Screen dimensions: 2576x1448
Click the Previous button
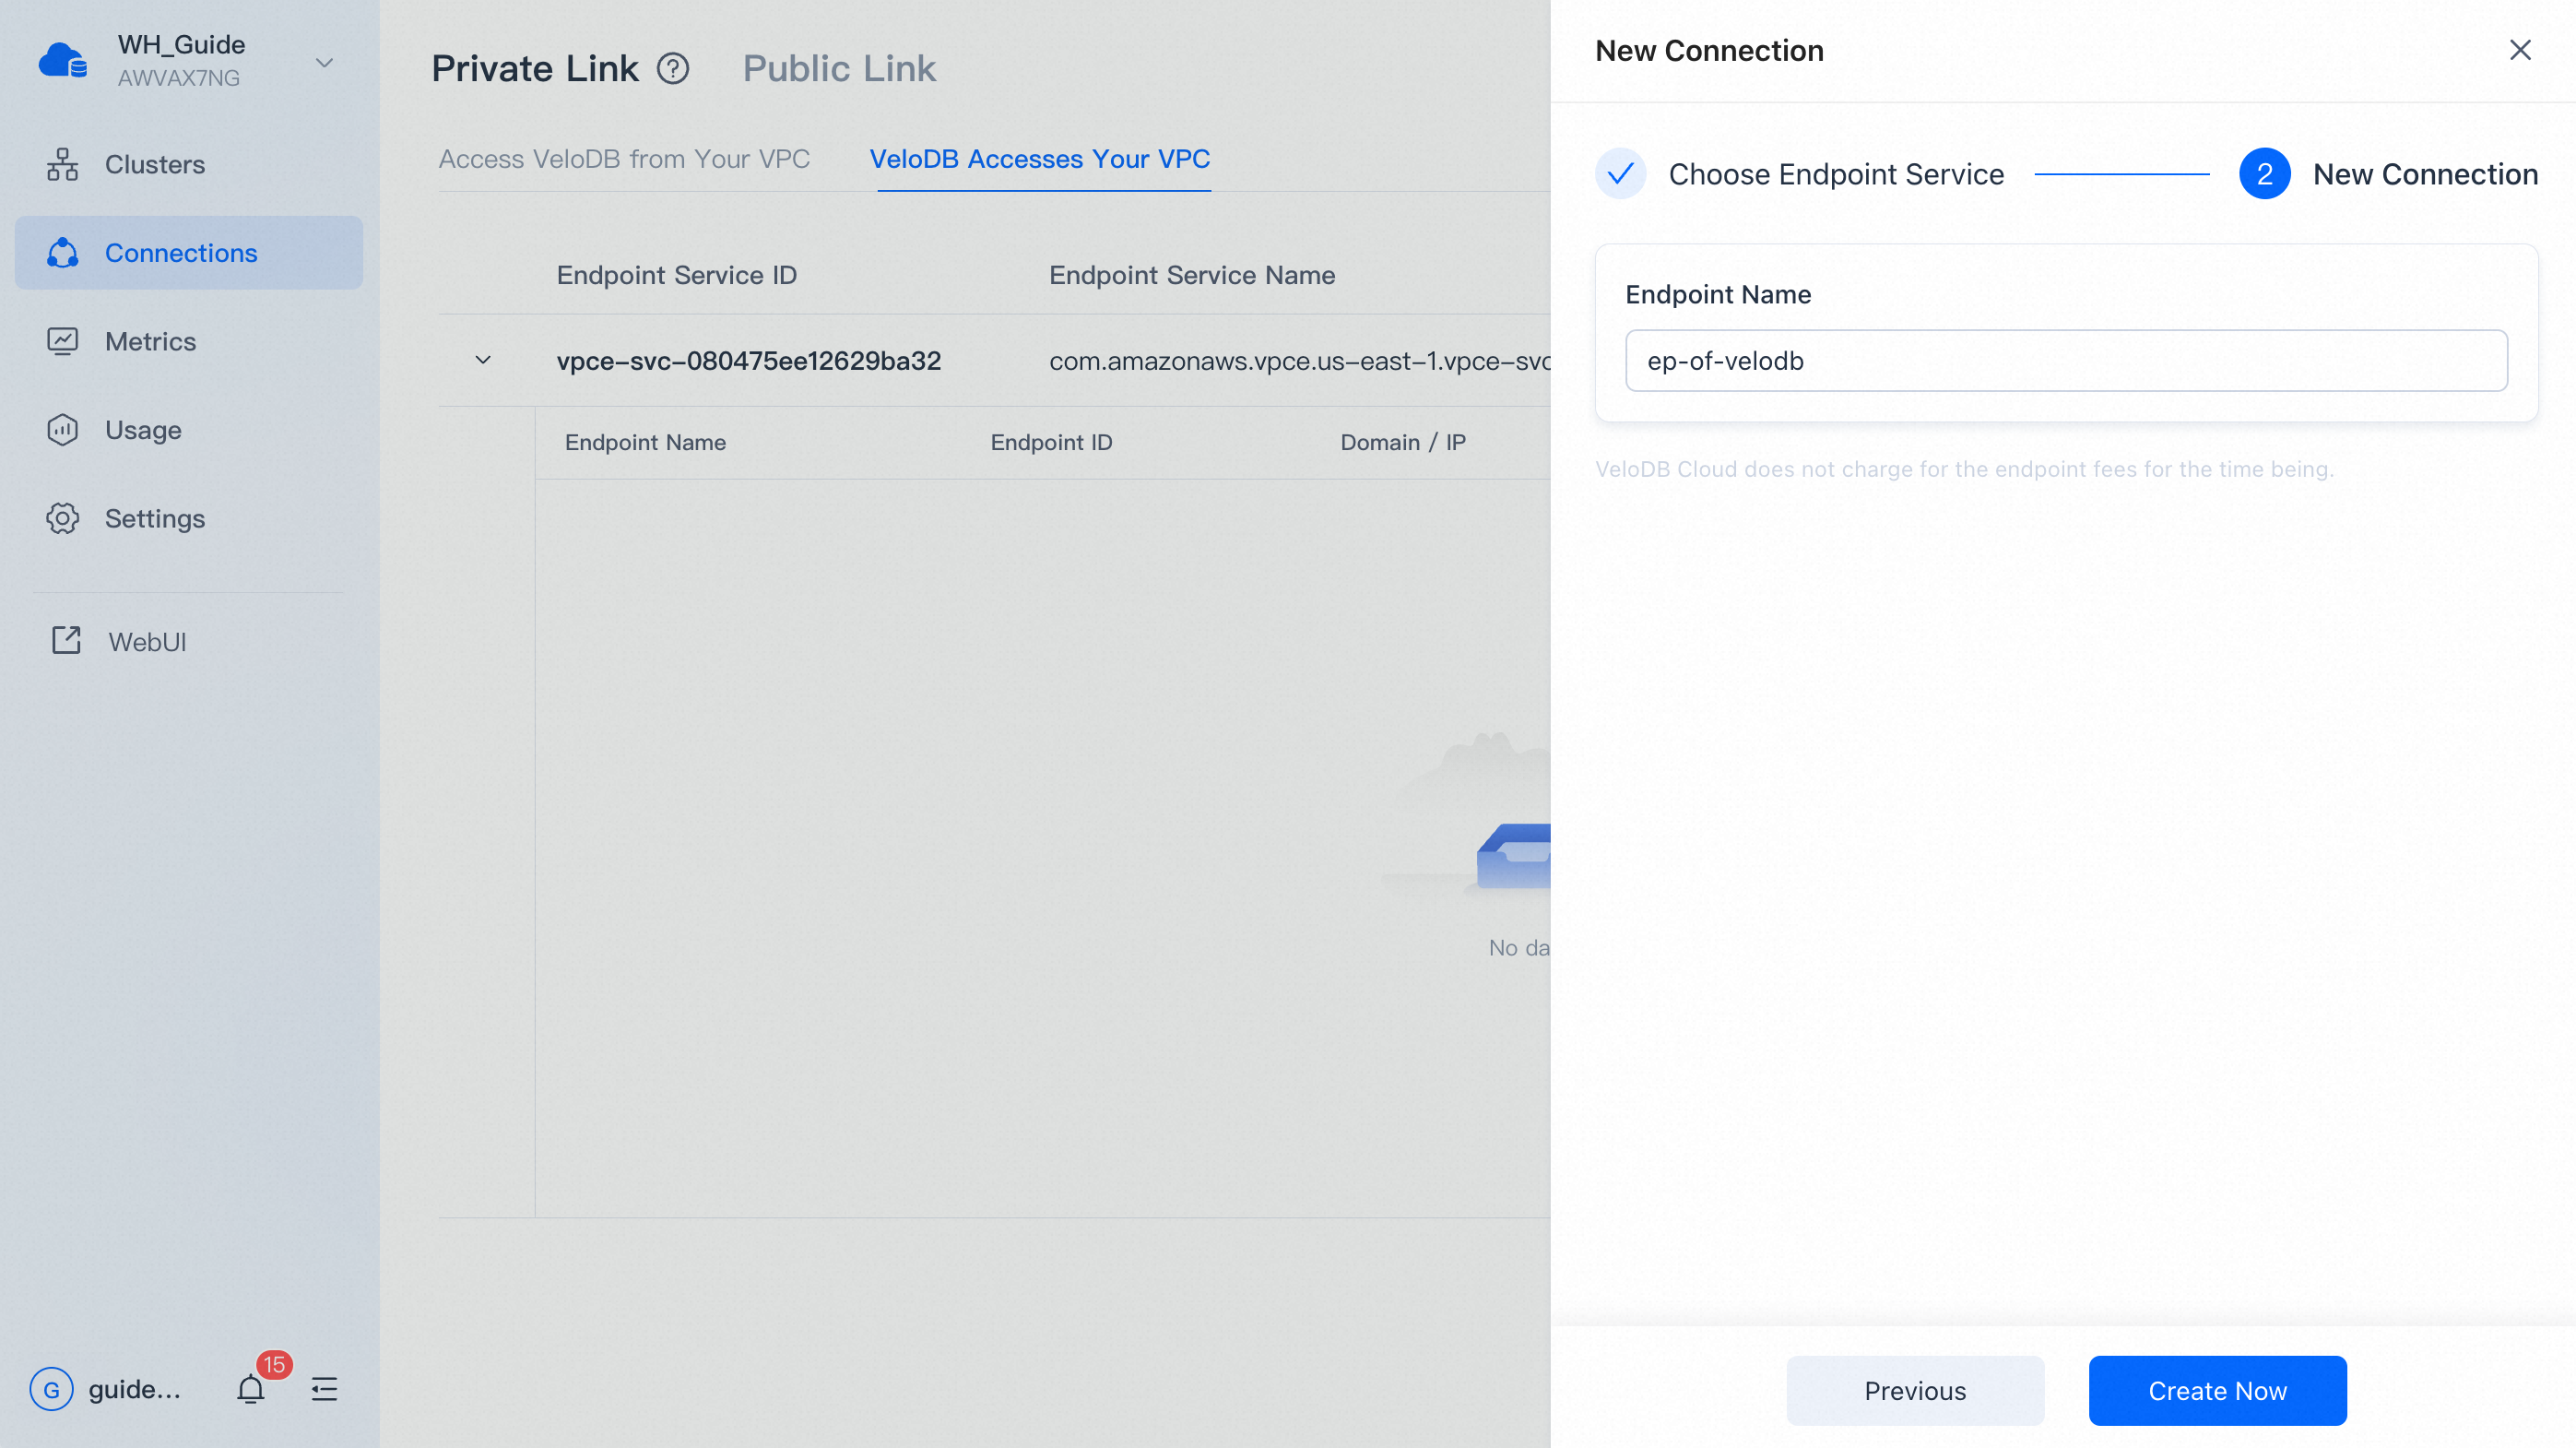tap(1915, 1390)
